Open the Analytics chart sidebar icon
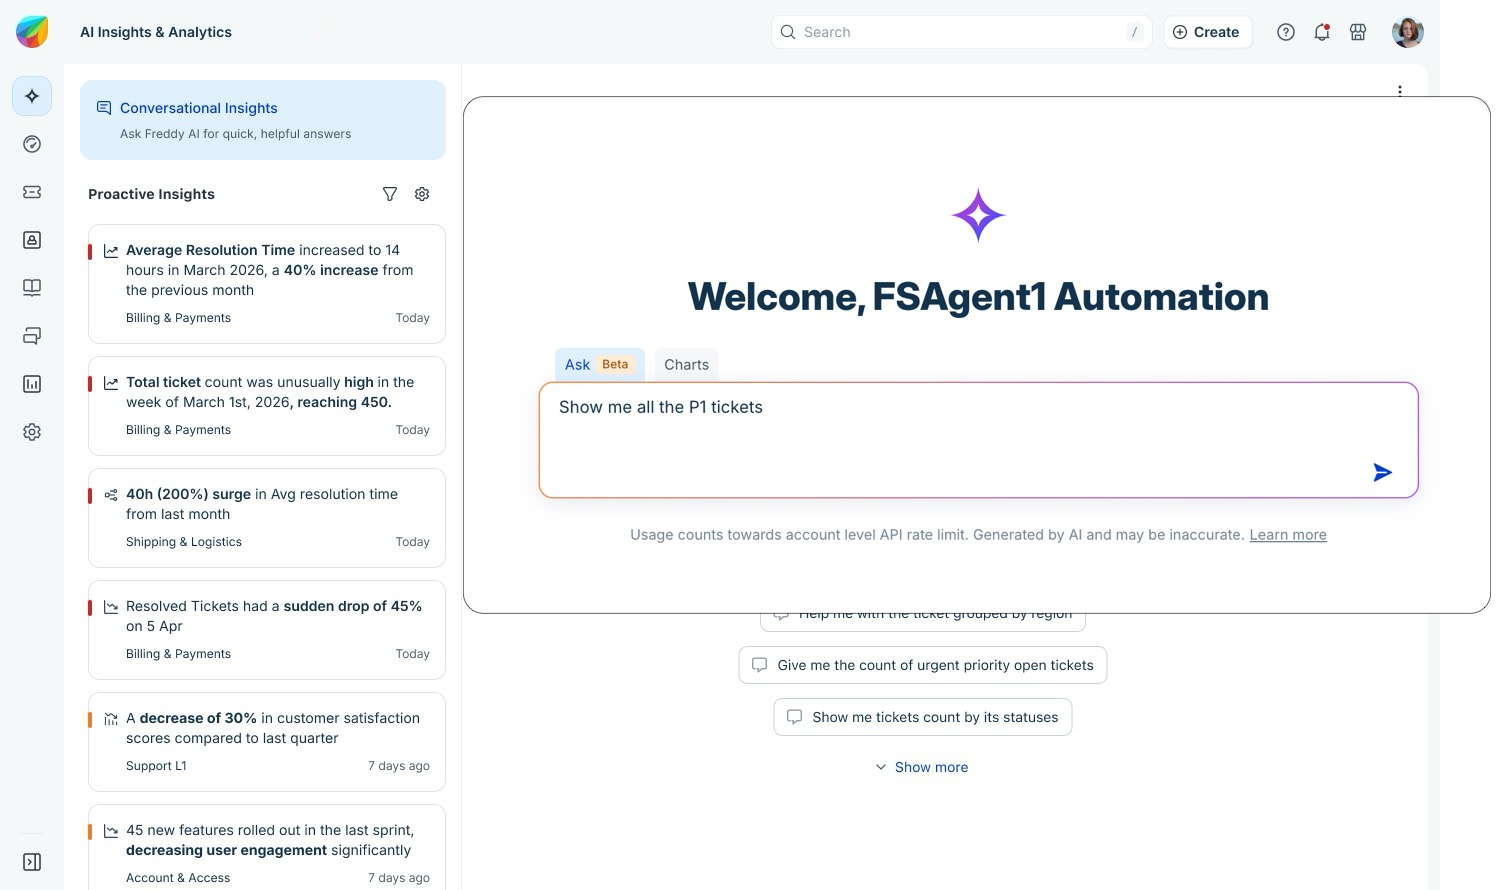 [x=32, y=384]
